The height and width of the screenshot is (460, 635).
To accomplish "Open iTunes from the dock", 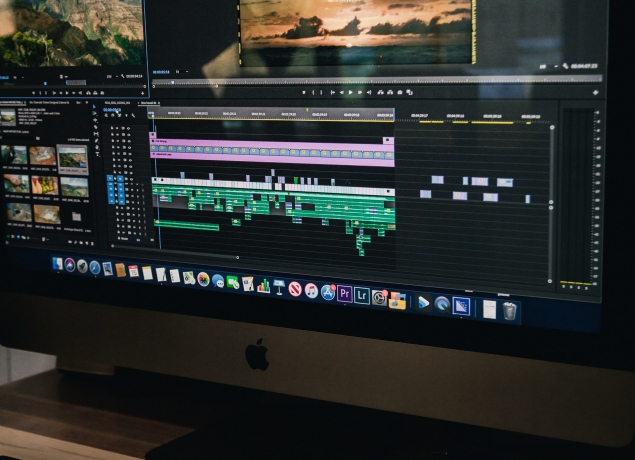I will coord(311,290).
